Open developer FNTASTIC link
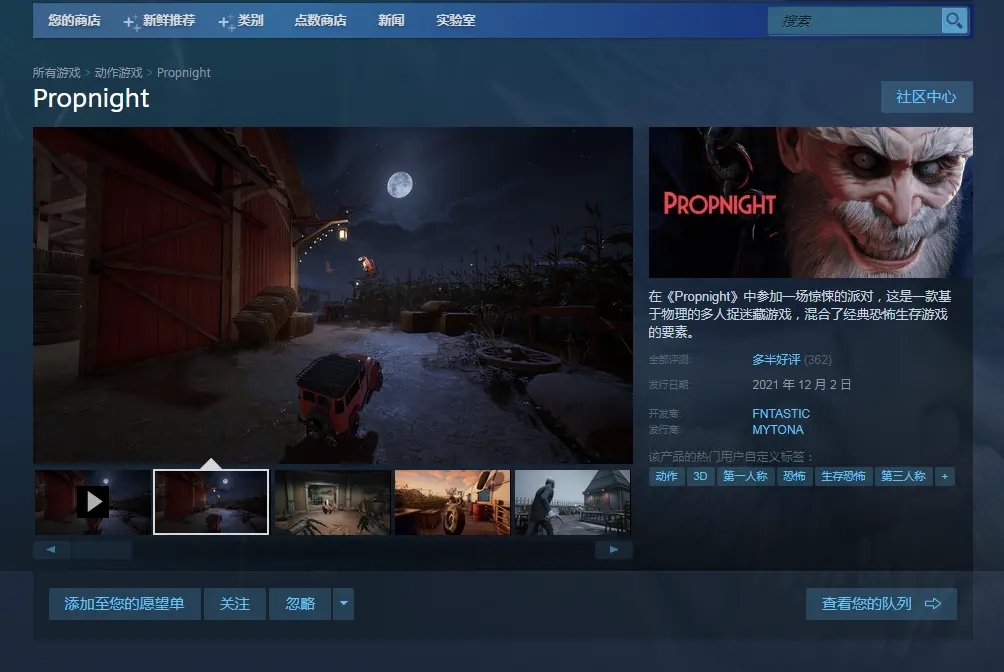 point(781,414)
